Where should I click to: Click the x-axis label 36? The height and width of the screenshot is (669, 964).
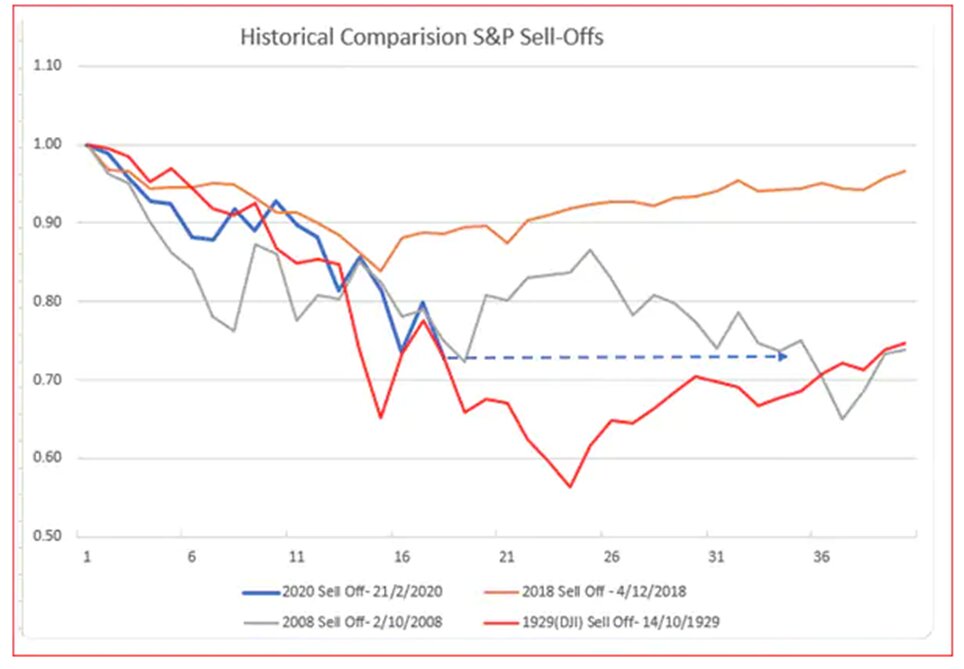821,557
